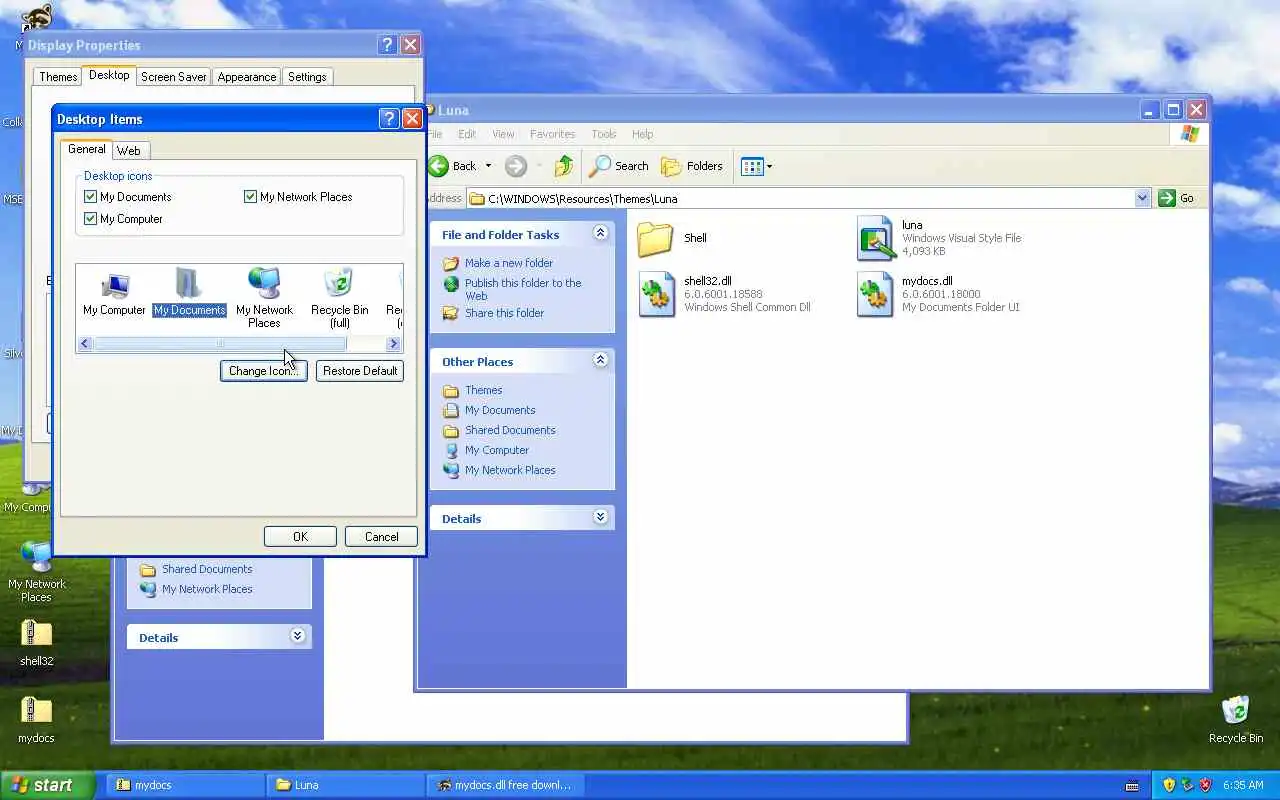This screenshot has height=800, width=1280.
Task: Open Search in Luna toolbar
Action: coord(619,166)
